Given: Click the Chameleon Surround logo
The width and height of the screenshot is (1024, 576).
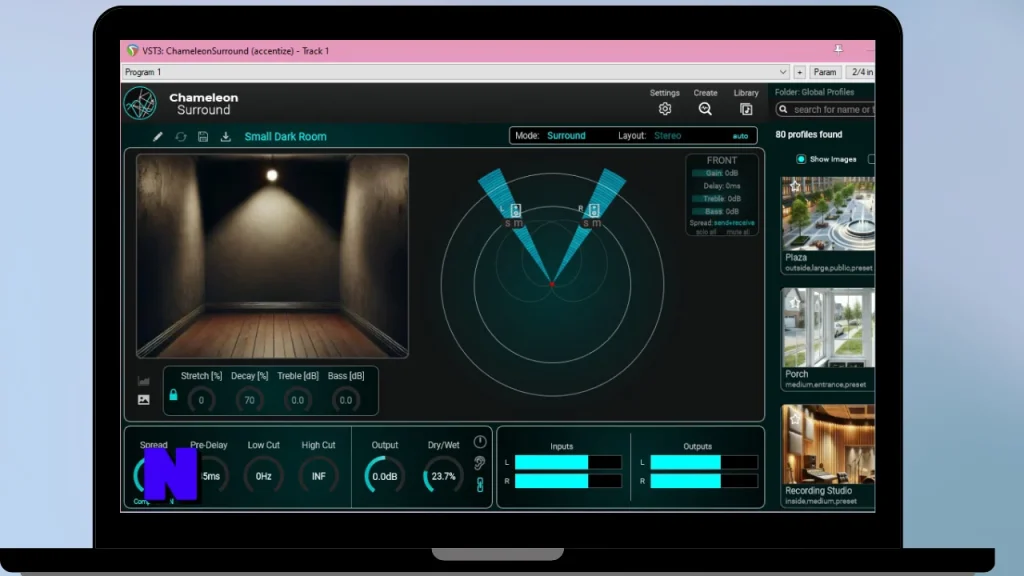Looking at the screenshot, I should 140,103.
